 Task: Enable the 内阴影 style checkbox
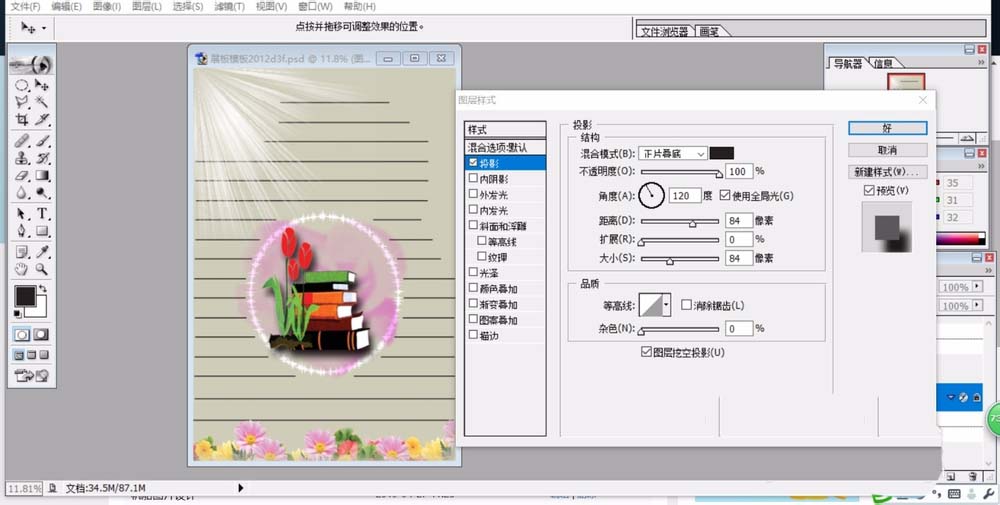[x=473, y=178]
